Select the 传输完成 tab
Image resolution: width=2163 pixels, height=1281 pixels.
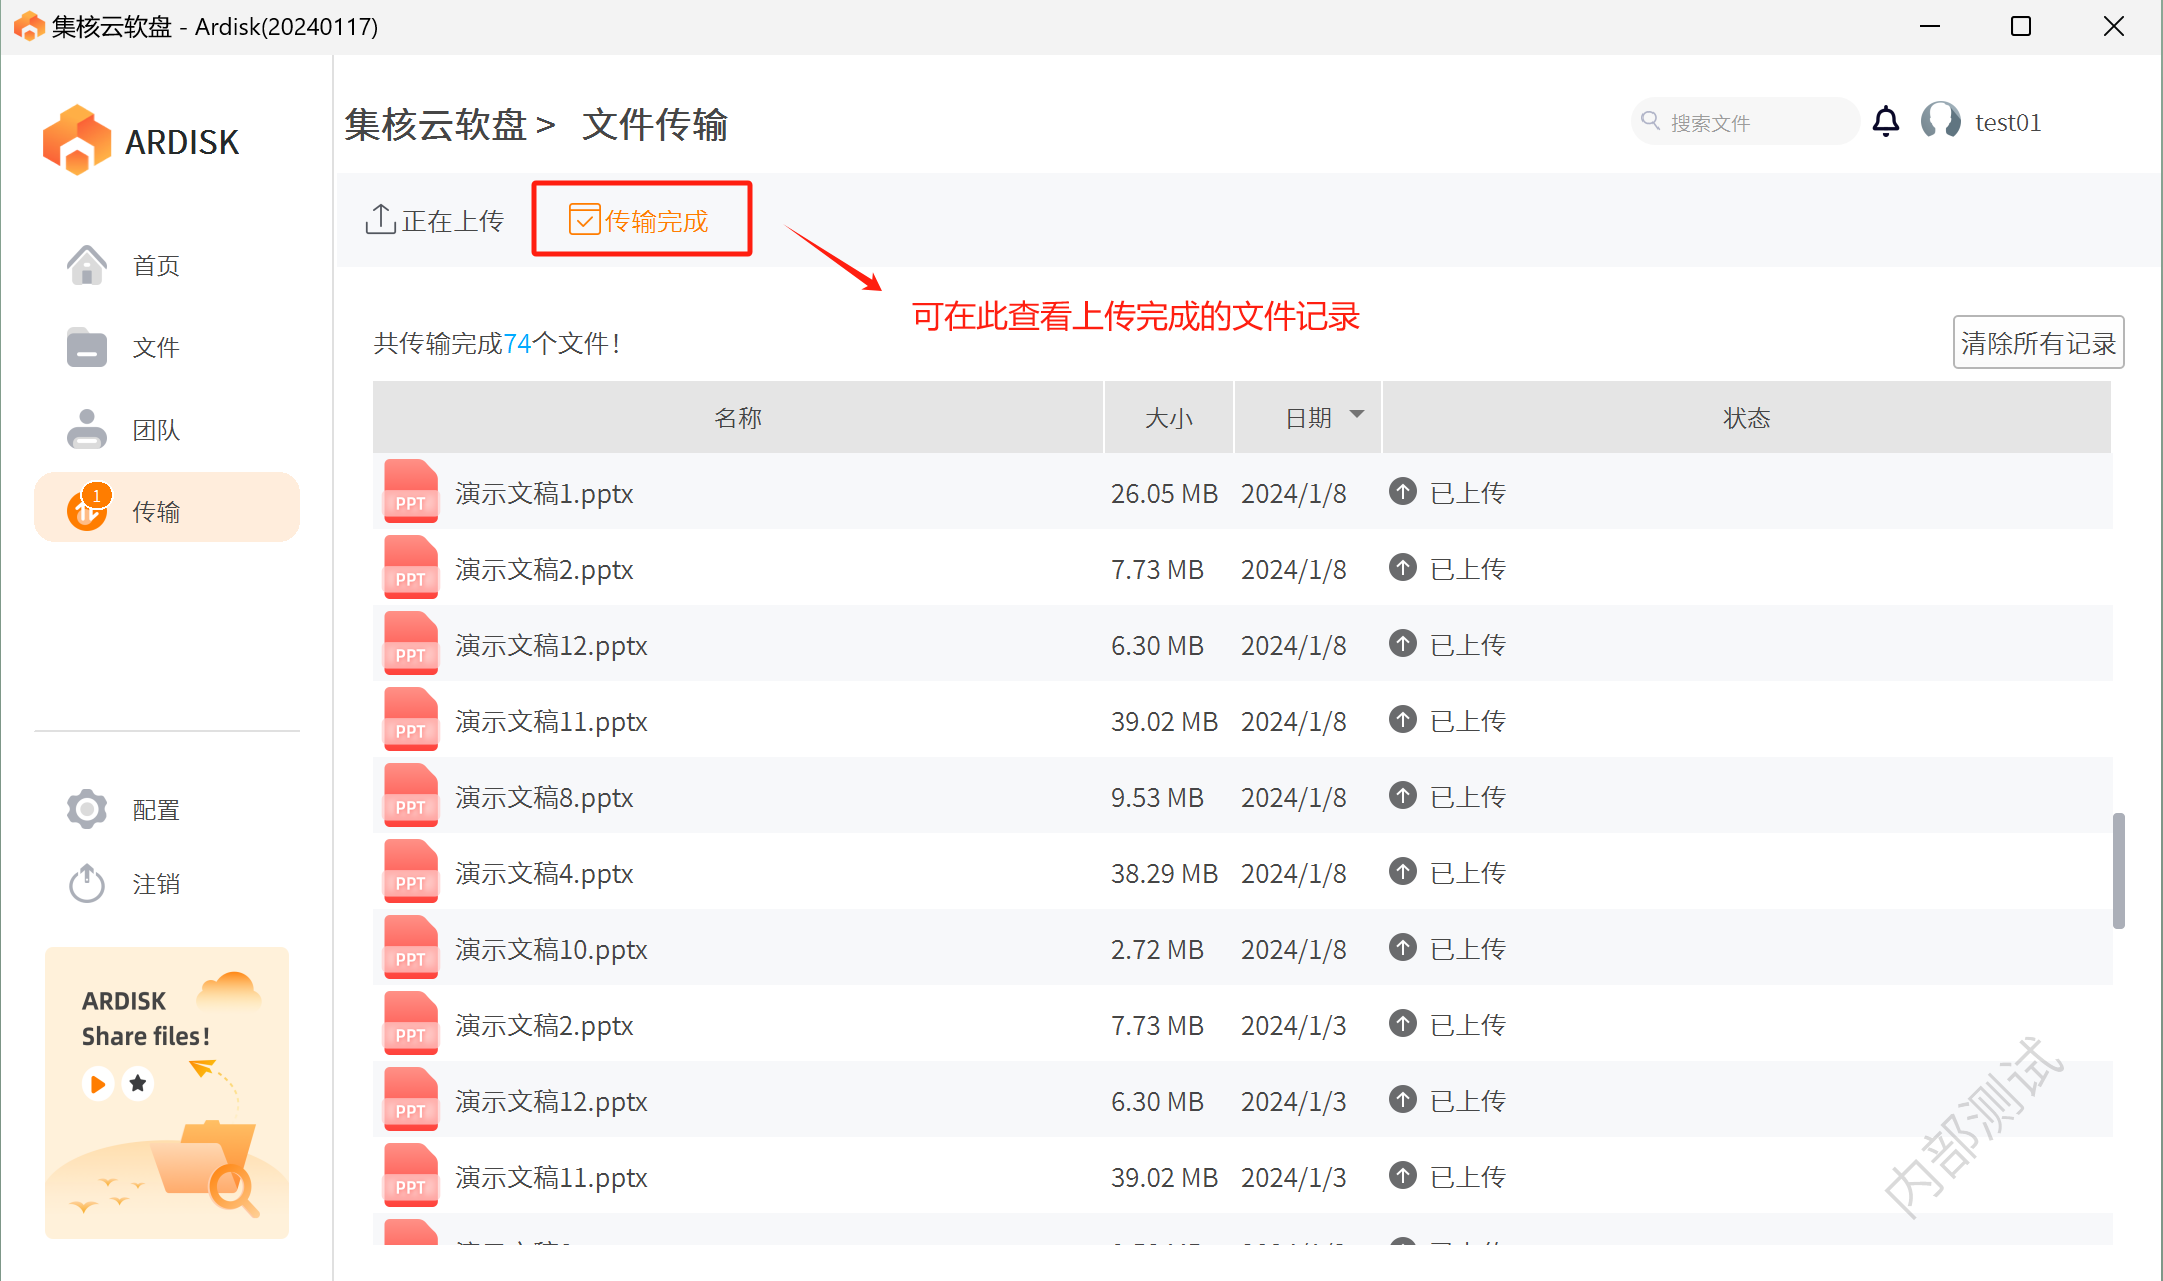click(640, 220)
